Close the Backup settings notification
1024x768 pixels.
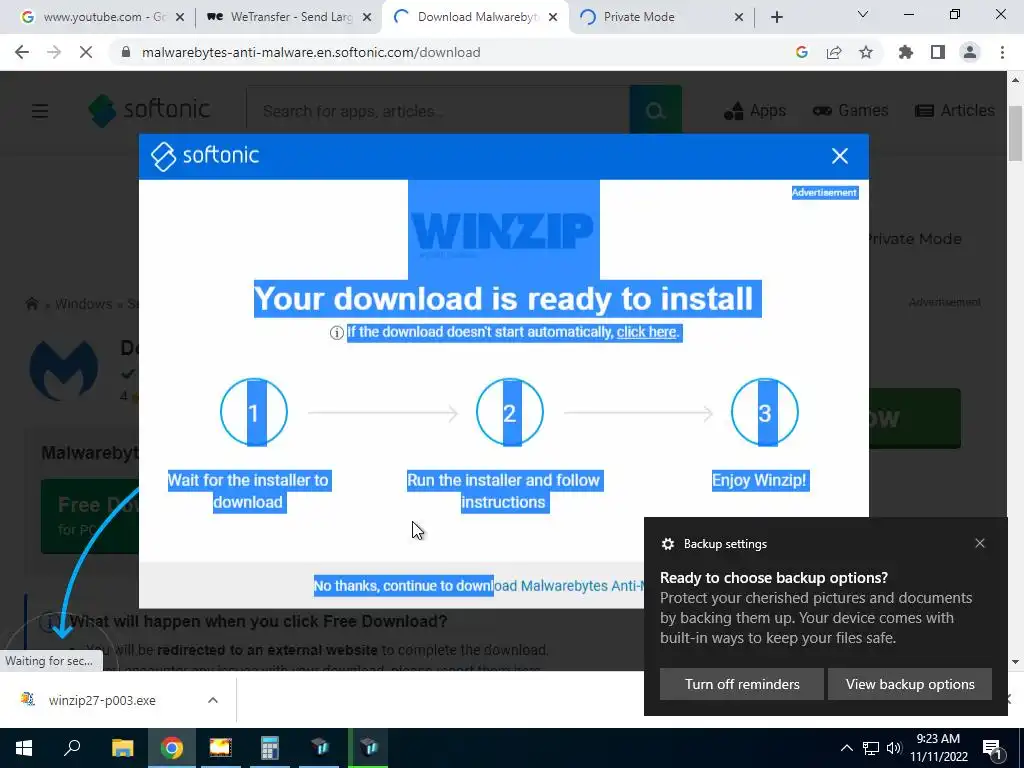coord(980,543)
